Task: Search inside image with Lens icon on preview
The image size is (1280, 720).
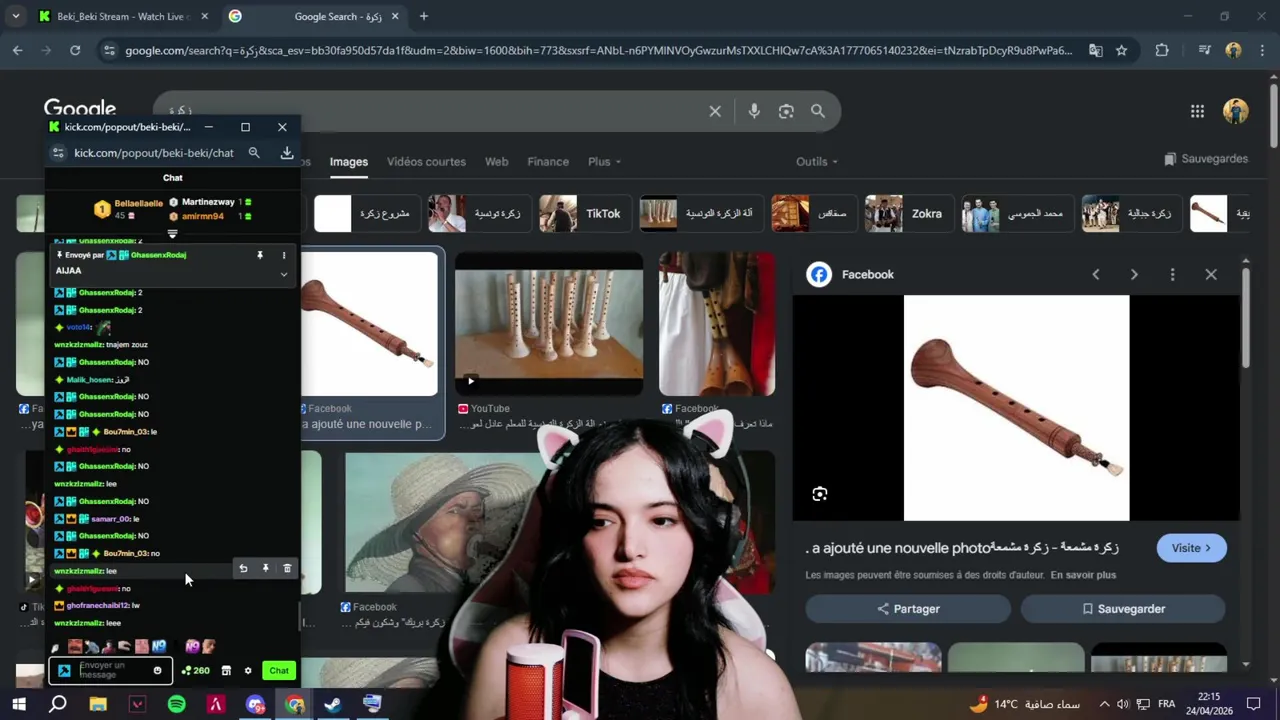Action: pos(820,494)
